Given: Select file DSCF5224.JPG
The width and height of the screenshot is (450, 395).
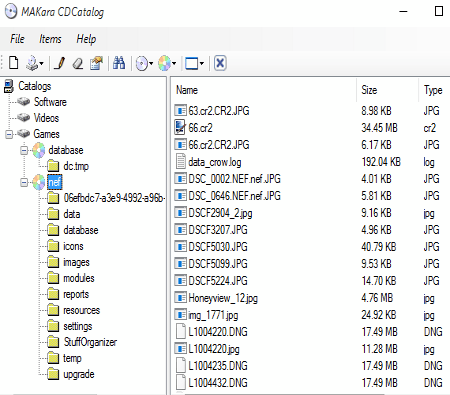Looking at the screenshot, I should (x=218, y=281).
